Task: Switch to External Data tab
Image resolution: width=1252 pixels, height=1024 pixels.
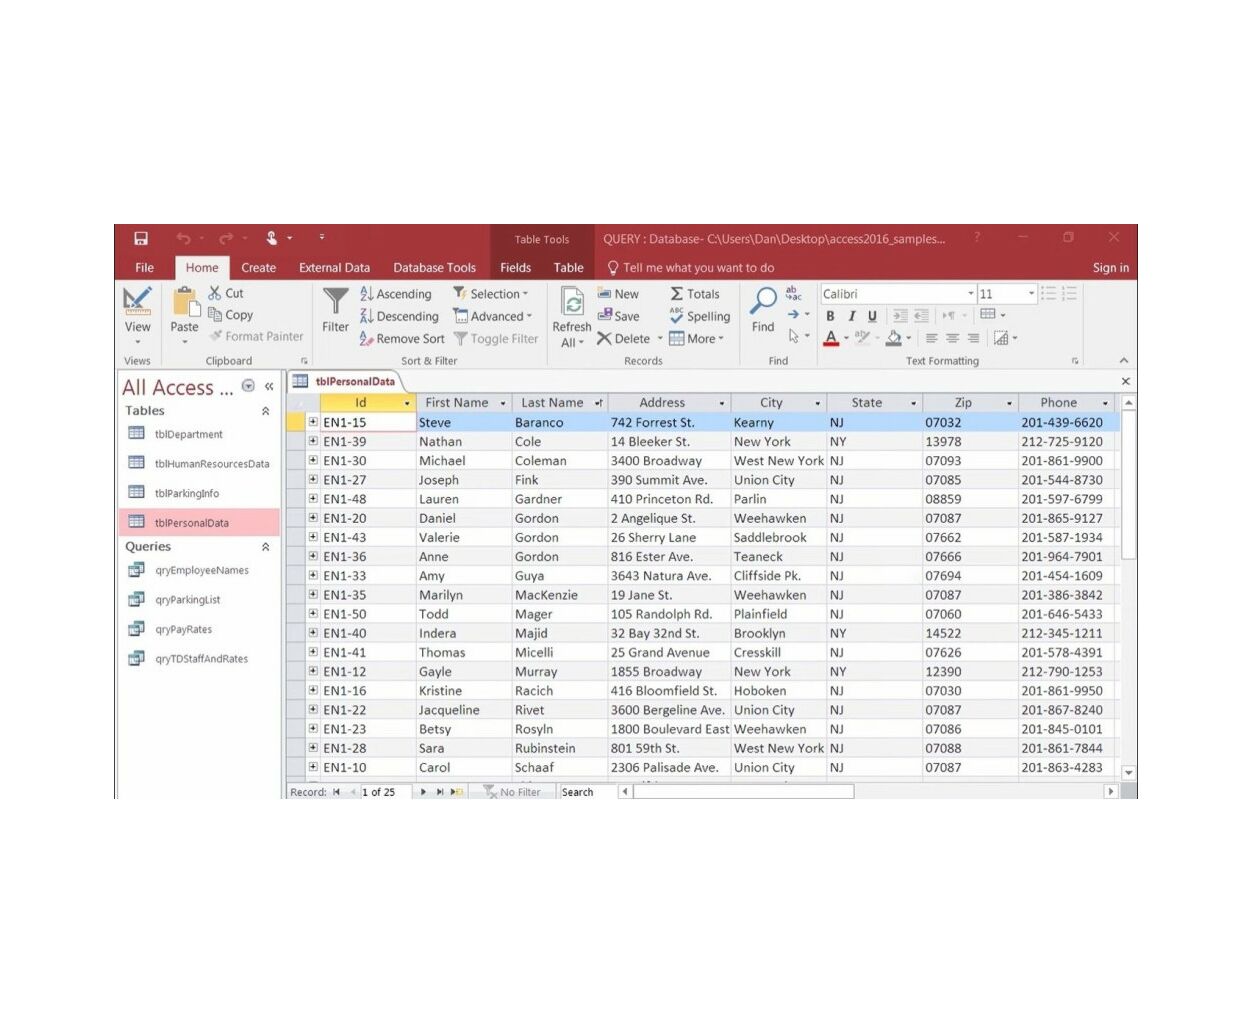Action: tap(334, 268)
